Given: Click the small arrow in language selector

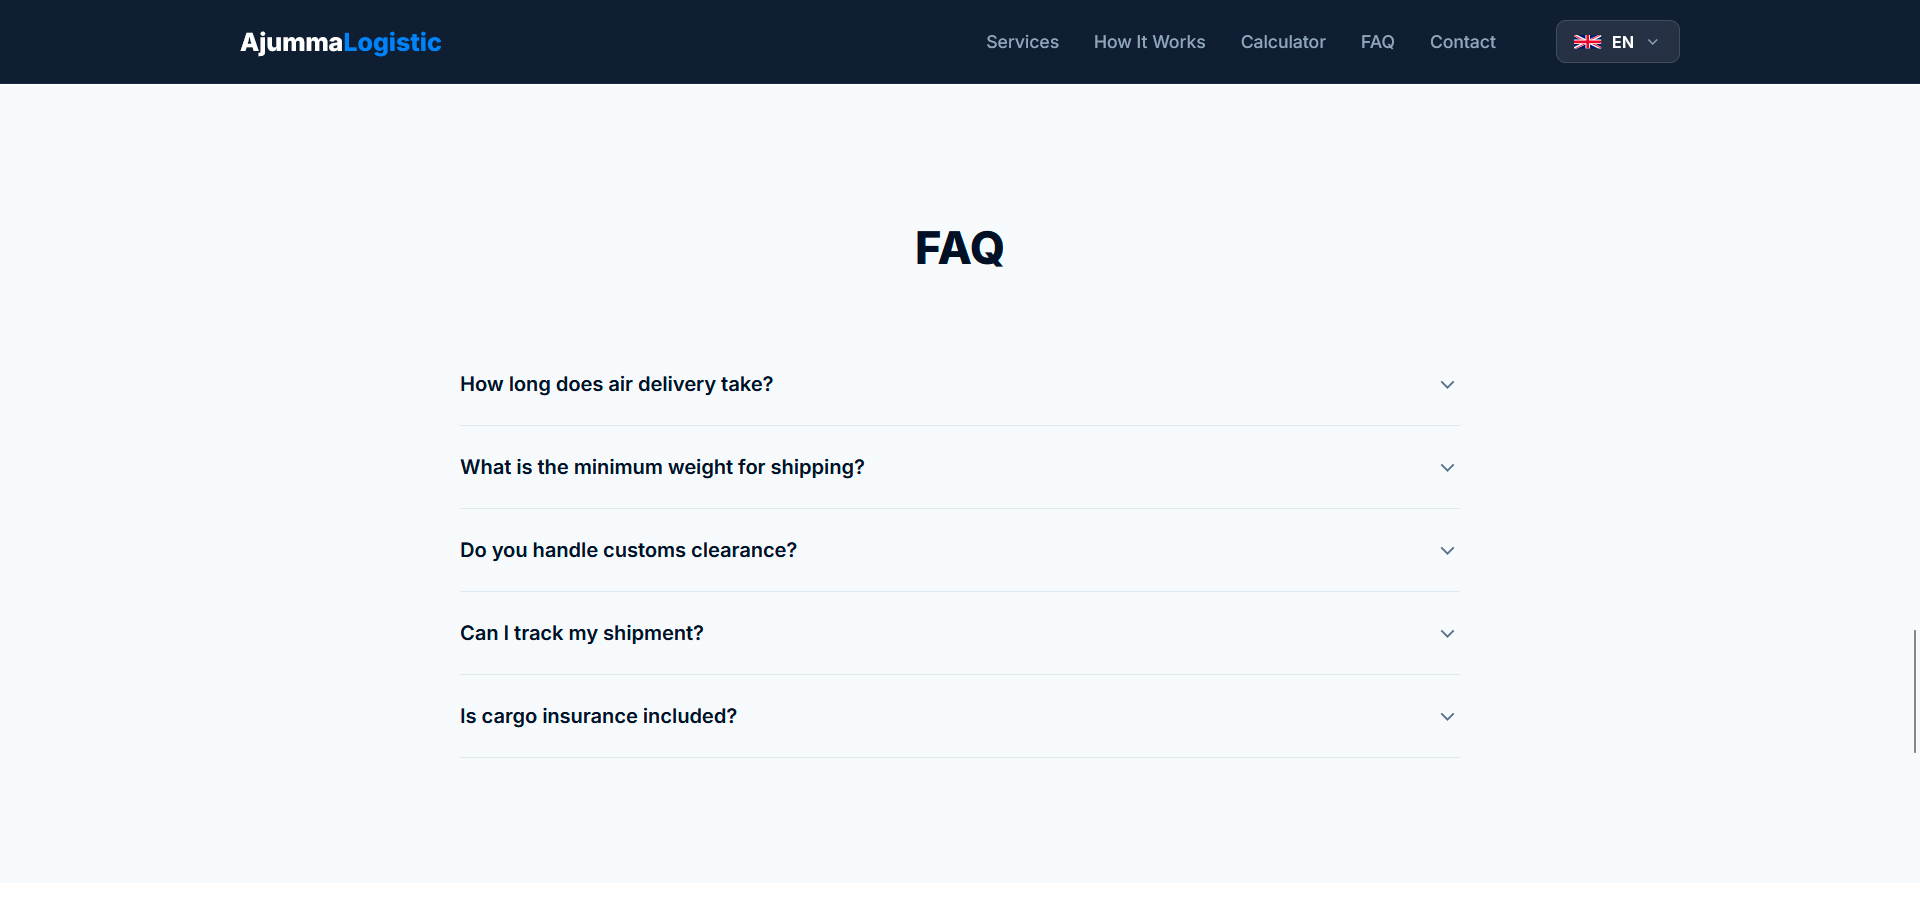Looking at the screenshot, I should pos(1653,42).
